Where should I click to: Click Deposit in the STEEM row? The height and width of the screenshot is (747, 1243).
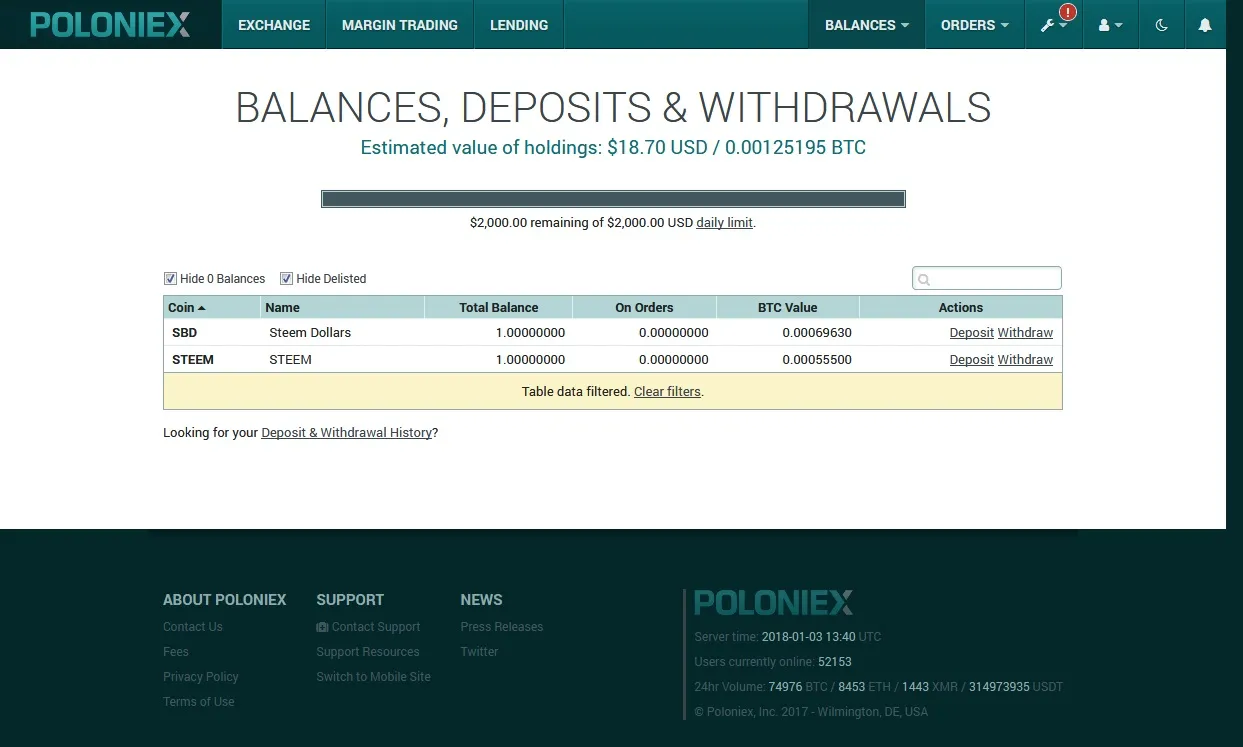pos(971,360)
